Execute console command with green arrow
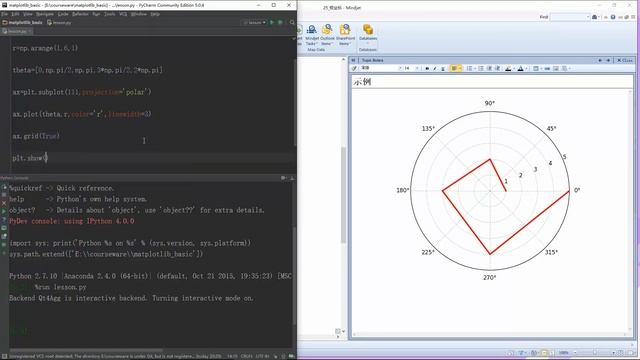Viewport: 640px width, 360px height. pyautogui.click(x=4, y=211)
